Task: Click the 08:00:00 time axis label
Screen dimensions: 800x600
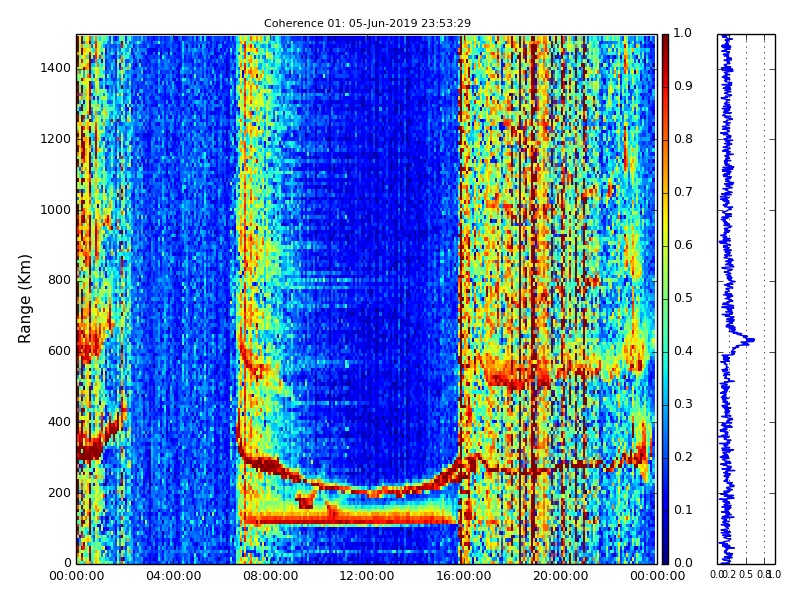Action: click(x=270, y=576)
